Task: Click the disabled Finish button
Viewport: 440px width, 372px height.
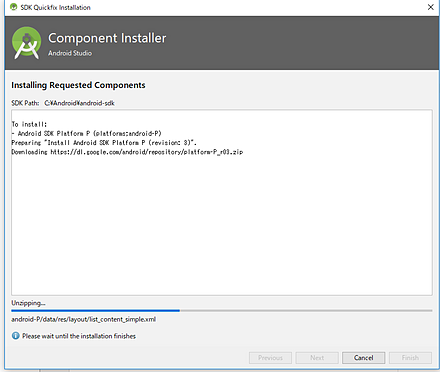Action: [410, 358]
